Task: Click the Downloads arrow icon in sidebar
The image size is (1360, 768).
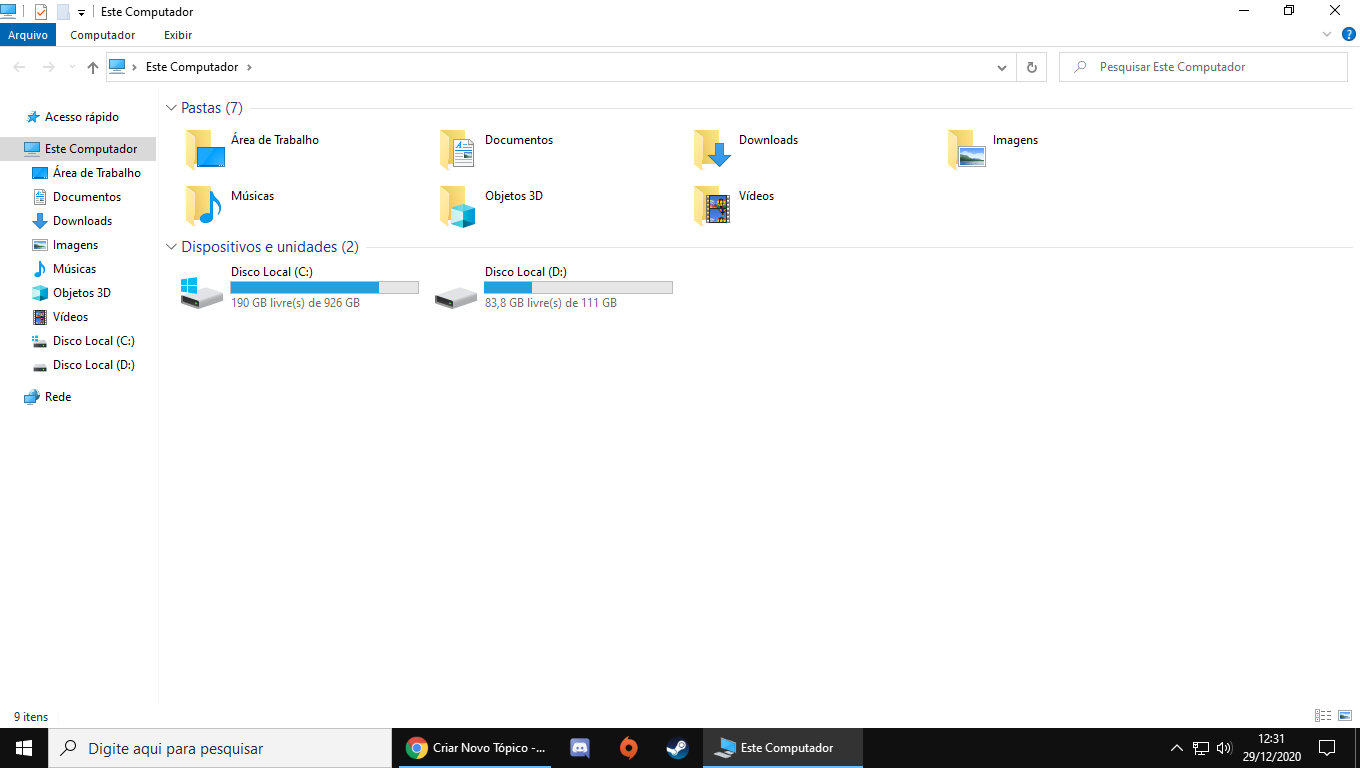Action: coord(40,221)
